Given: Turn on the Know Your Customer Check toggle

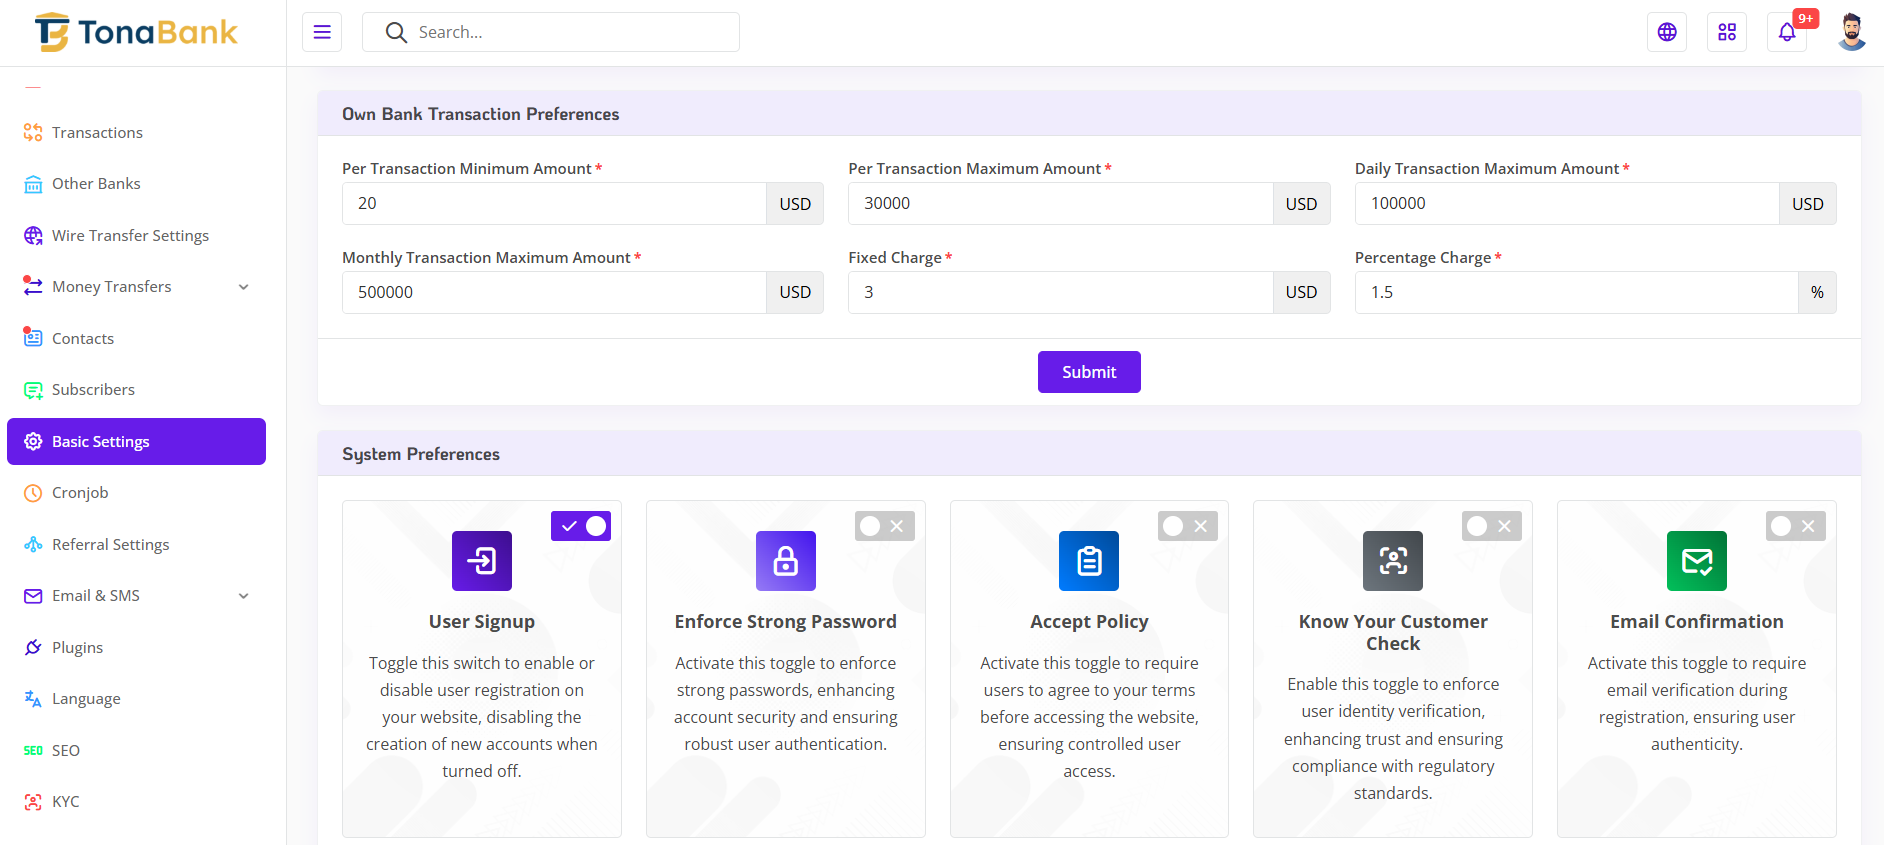Looking at the screenshot, I should tap(1491, 526).
